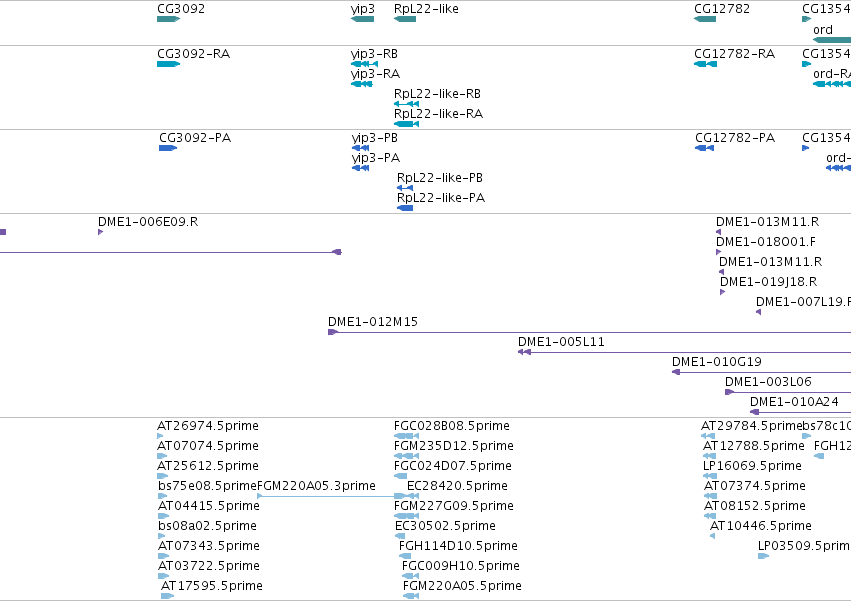Select the DME1-010G19 BAC label
The height and width of the screenshot is (601, 851).
pyautogui.click(x=716, y=362)
